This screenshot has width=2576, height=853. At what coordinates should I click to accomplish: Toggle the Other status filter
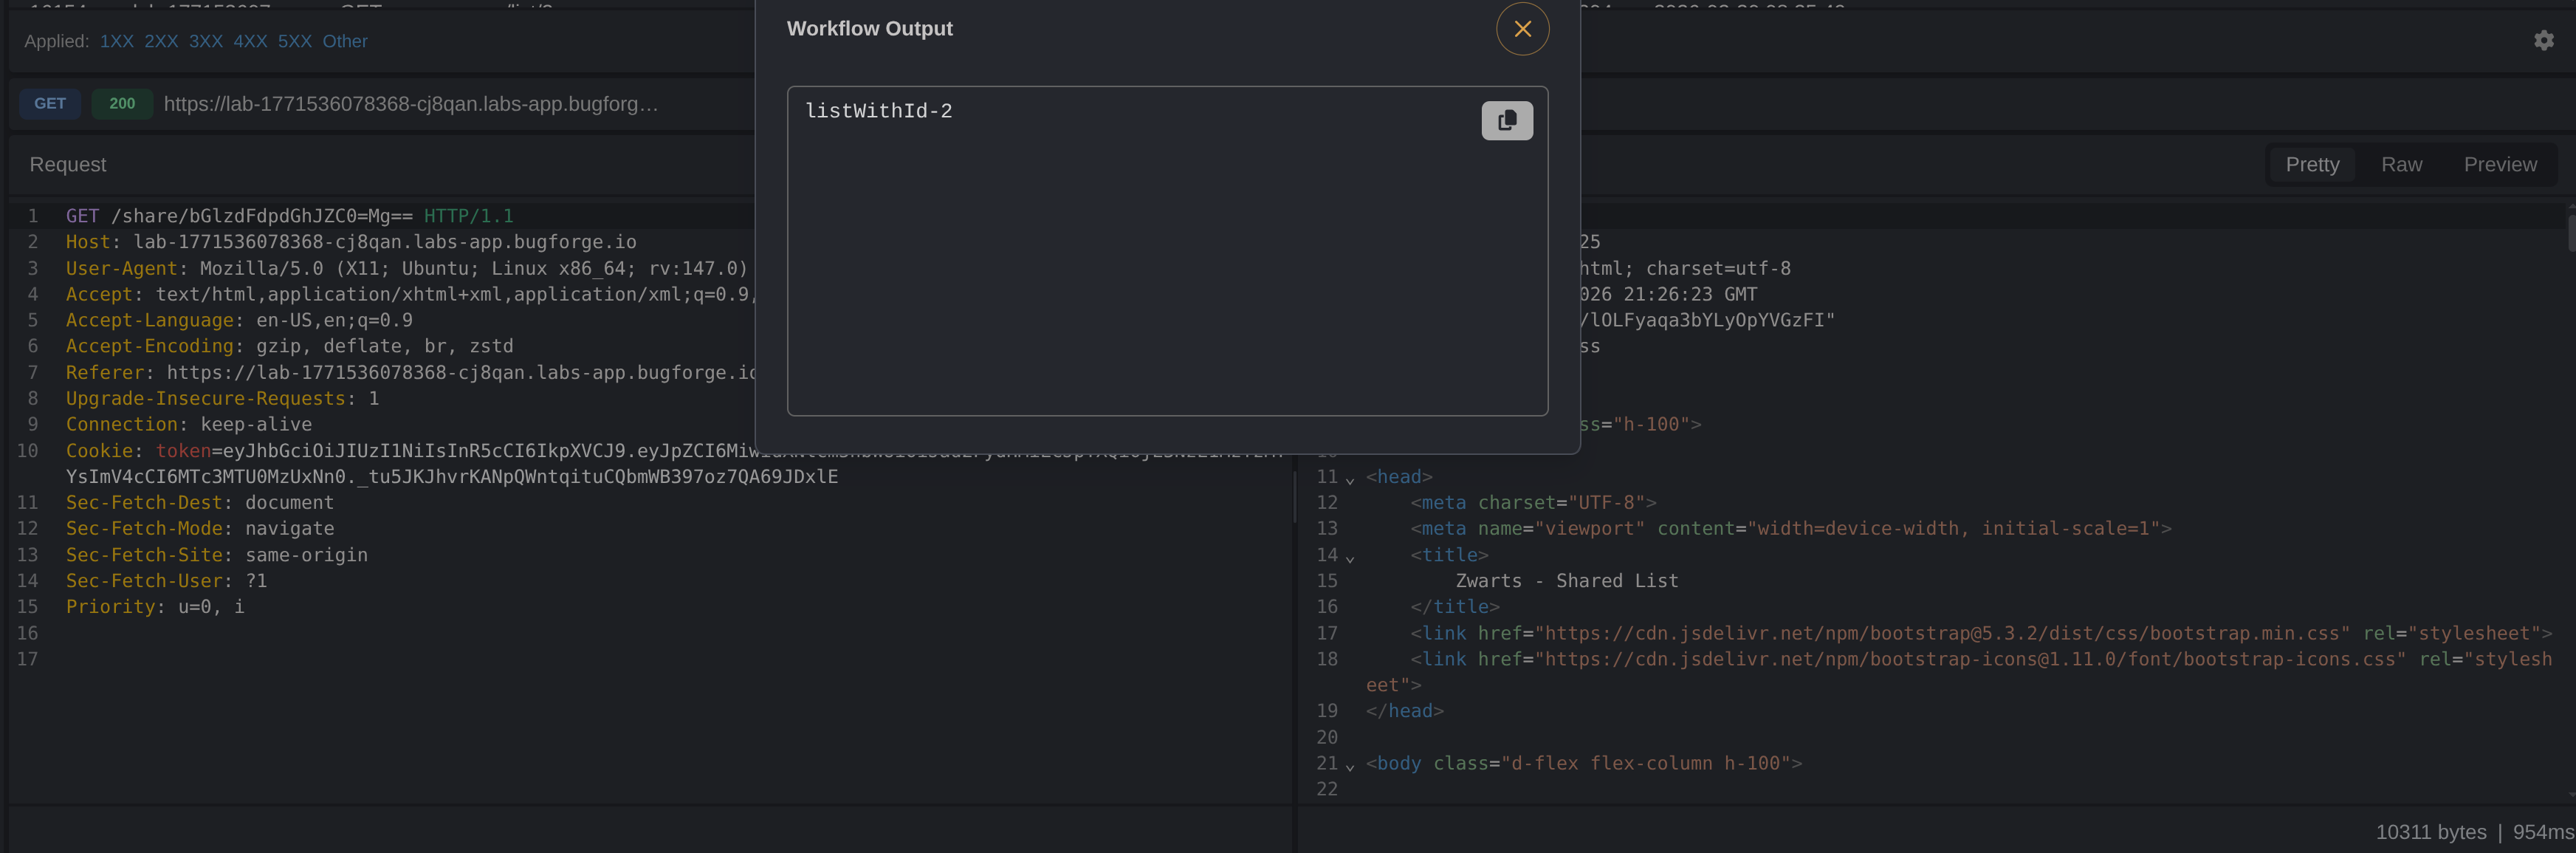344,42
